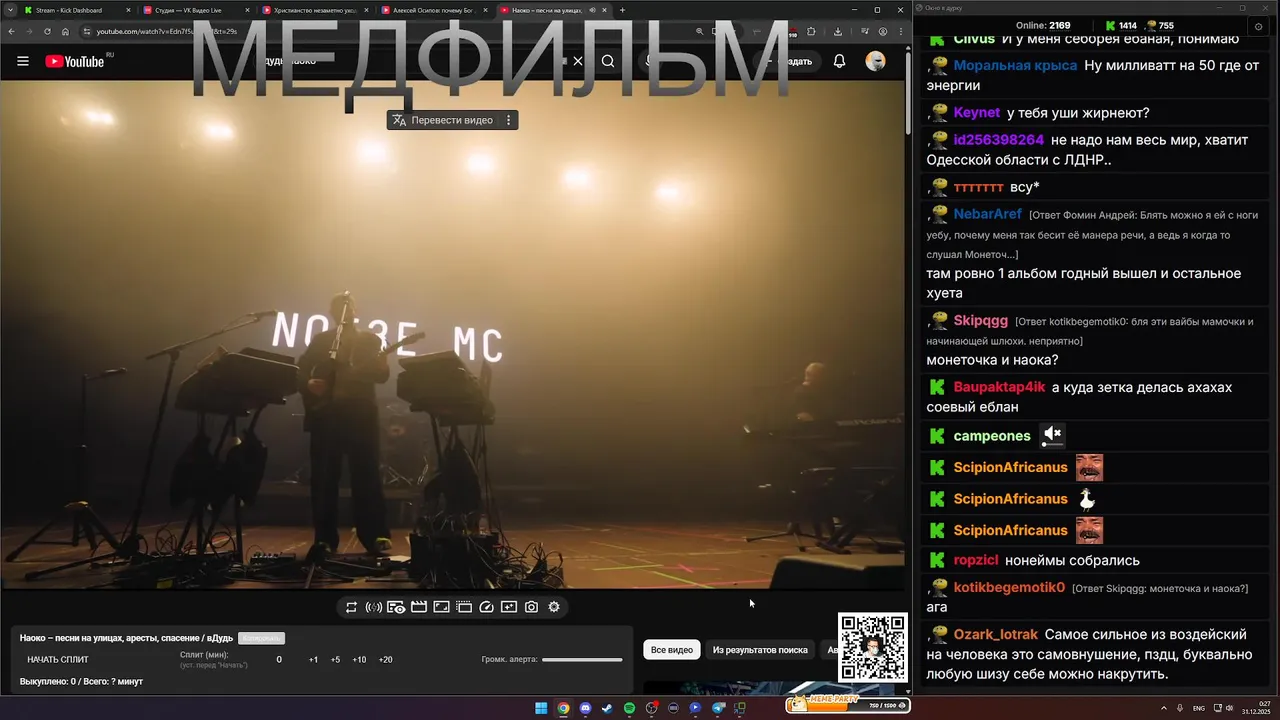Viewport: 1280px width, 720px height.
Task: Click the Keynet username in chat
Action: pos(977,113)
